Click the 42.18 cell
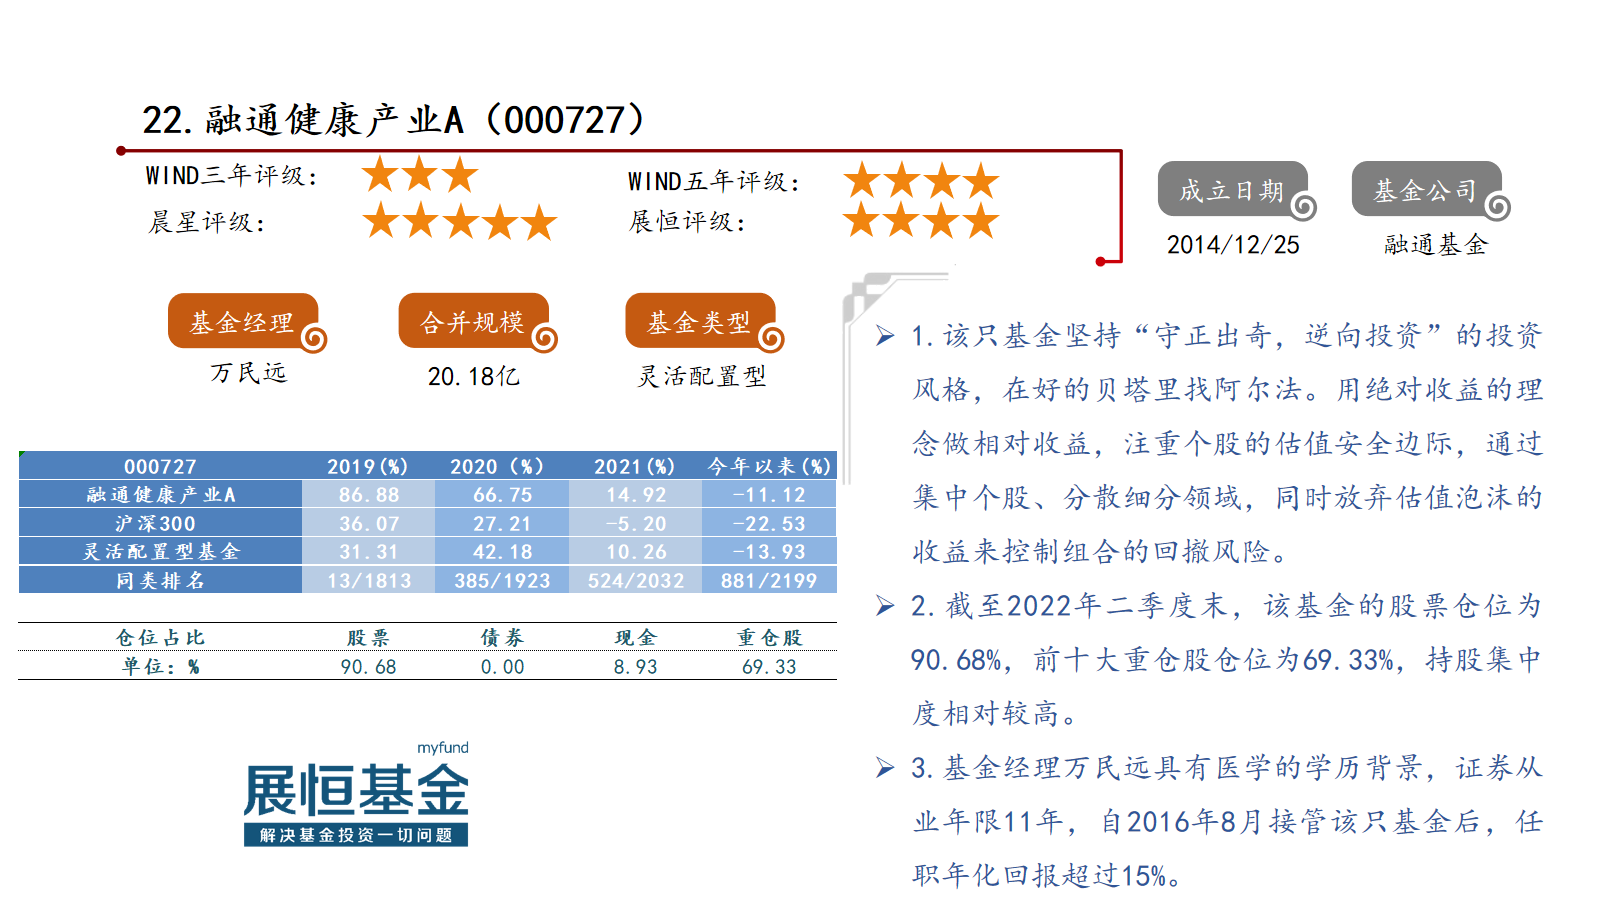 pyautogui.click(x=502, y=552)
